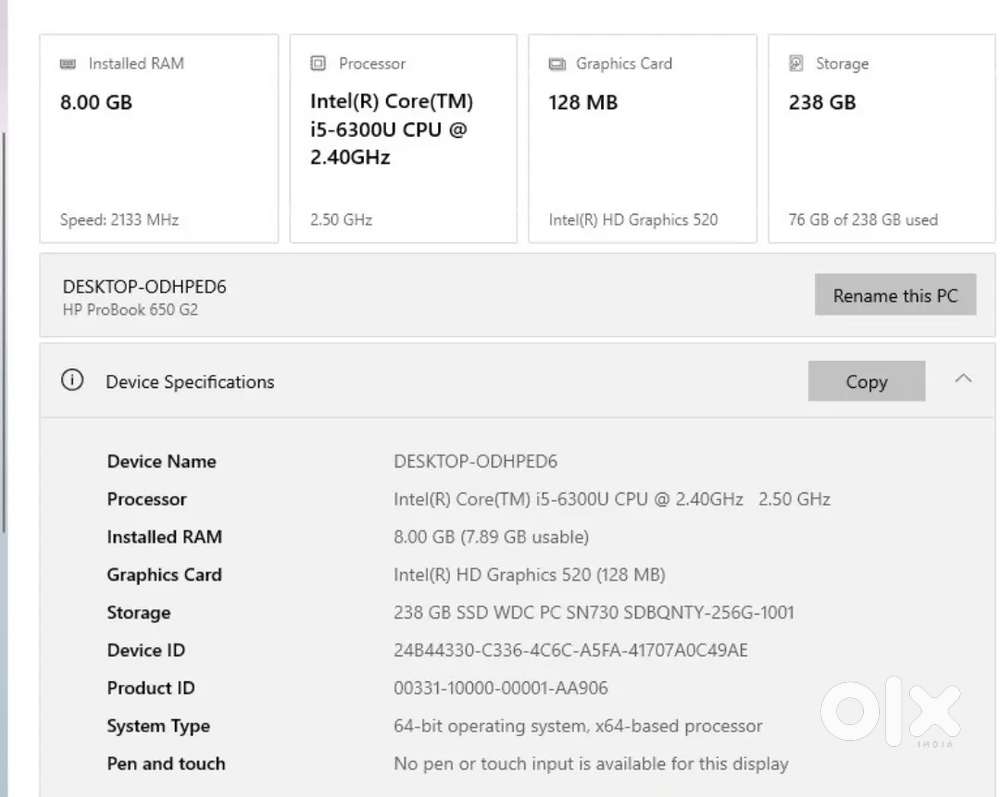Select the Storage 238 GB card

(881, 140)
